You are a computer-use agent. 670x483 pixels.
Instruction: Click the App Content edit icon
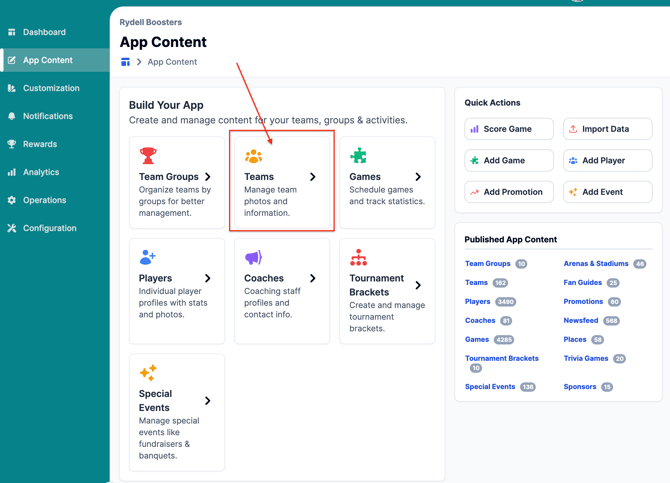coord(12,60)
